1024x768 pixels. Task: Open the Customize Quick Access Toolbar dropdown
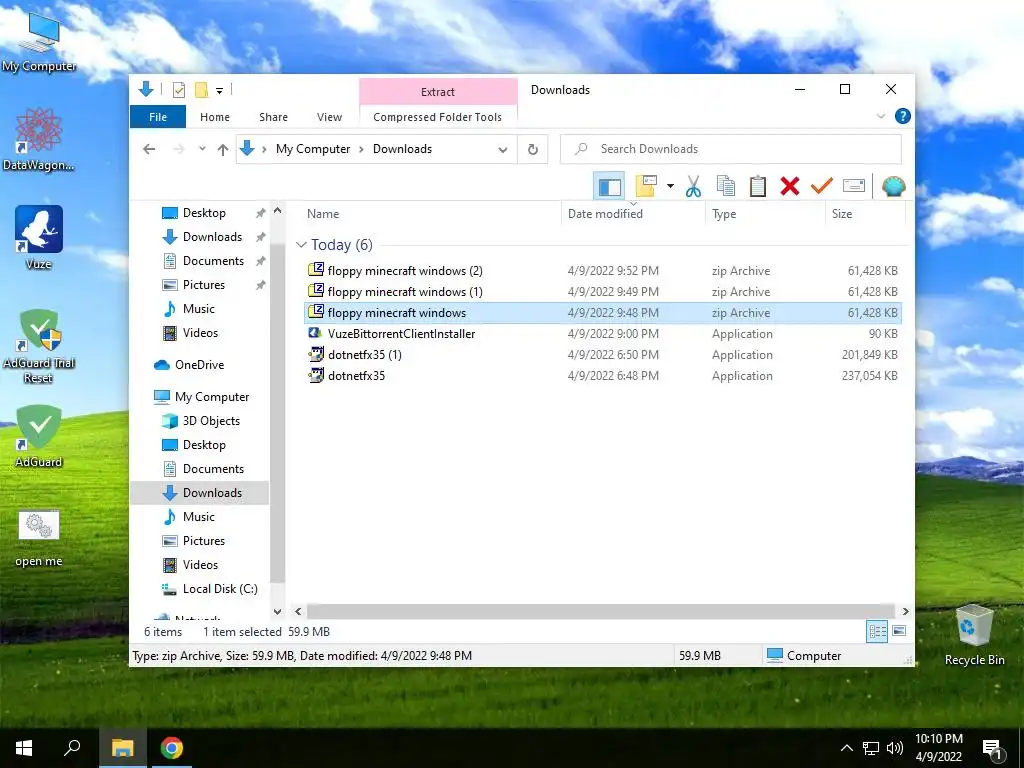(219, 91)
